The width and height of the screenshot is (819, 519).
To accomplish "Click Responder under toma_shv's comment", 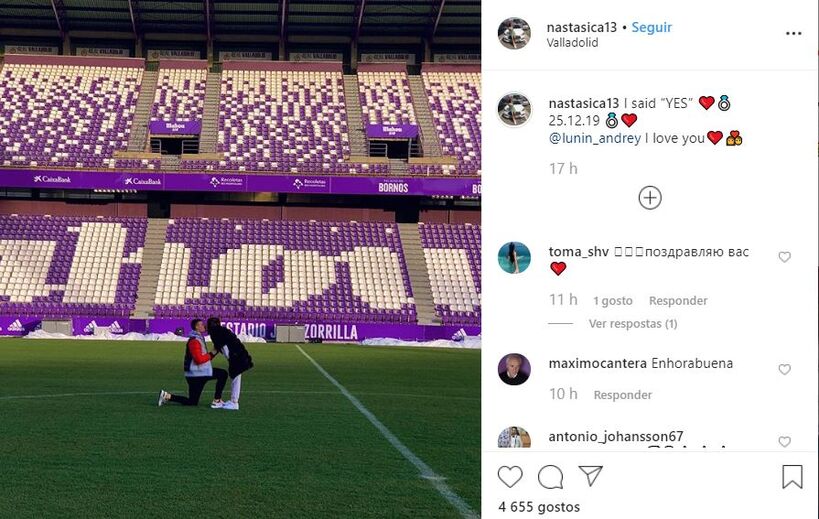I will pos(678,301).
